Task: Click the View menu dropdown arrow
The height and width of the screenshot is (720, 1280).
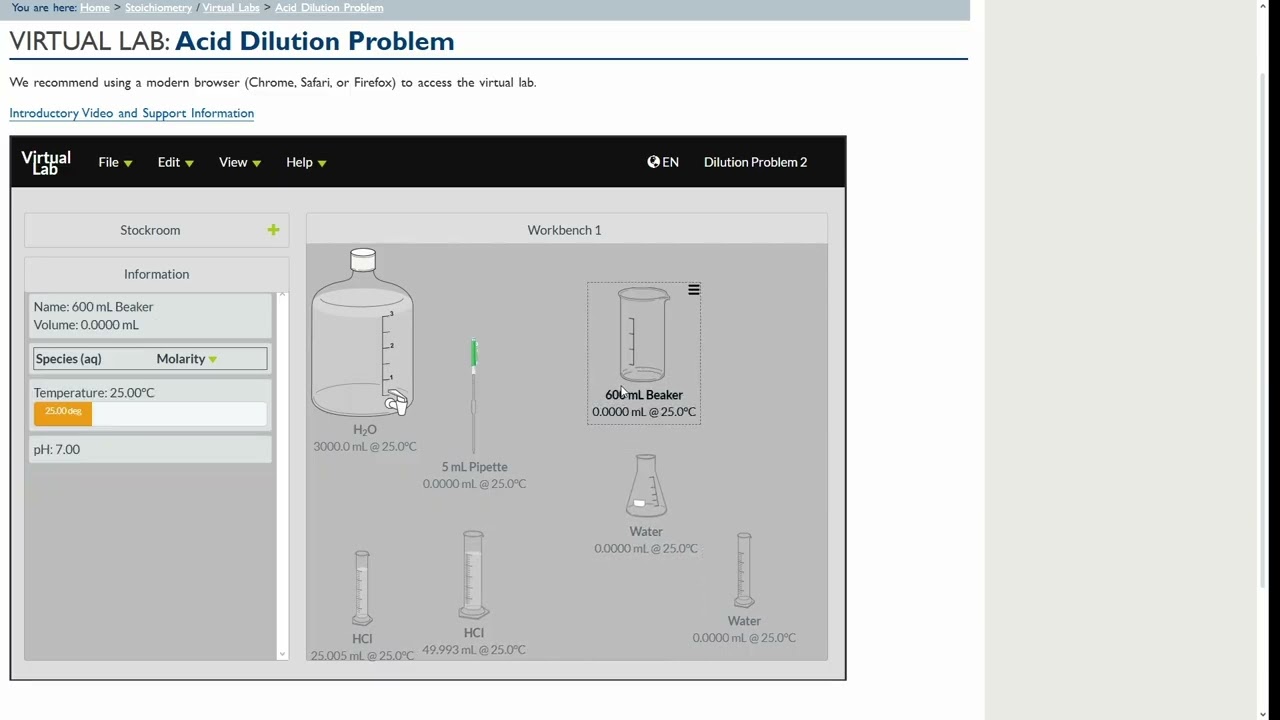Action: [x=257, y=163]
